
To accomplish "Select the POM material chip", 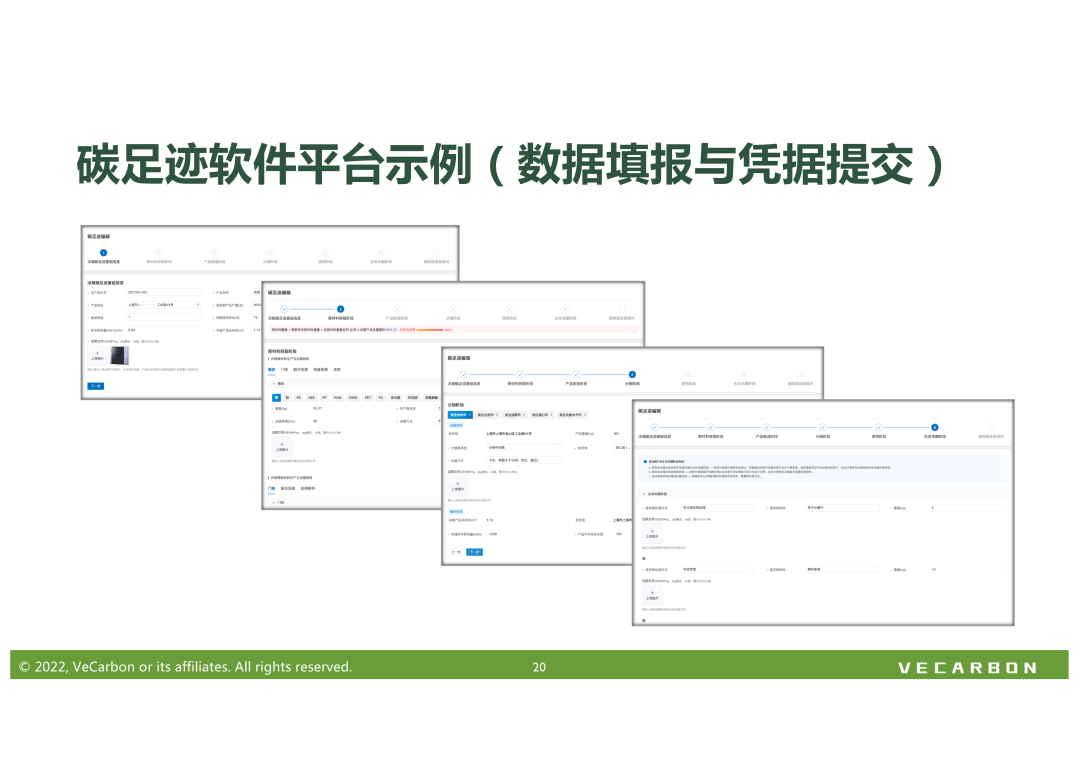I will tap(338, 398).
